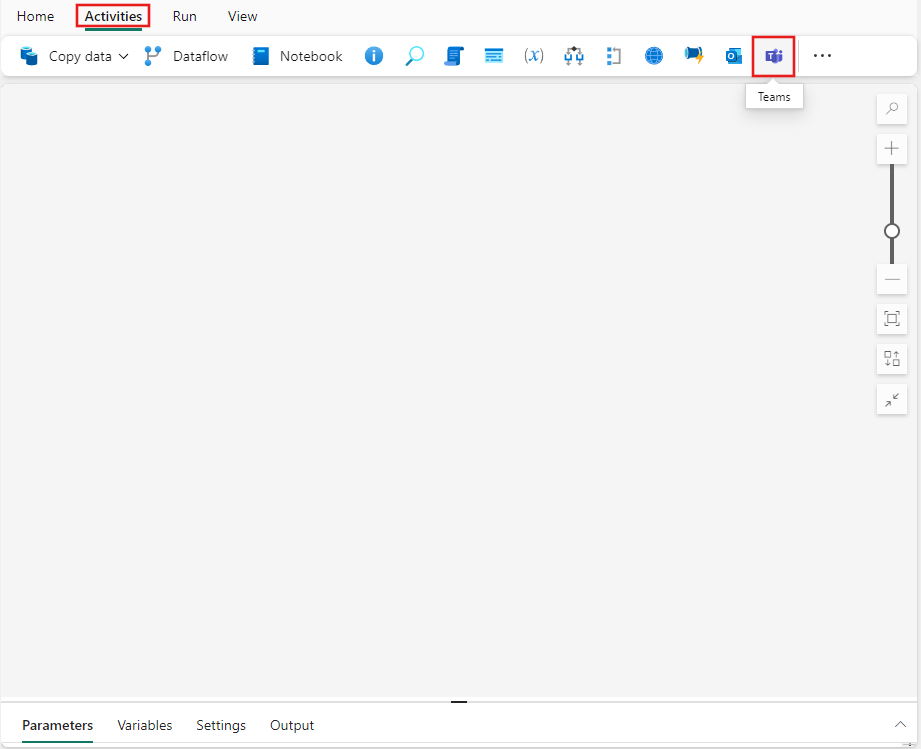921x749 pixels.
Task: Search the canvas with magnifier button
Action: pos(892,109)
